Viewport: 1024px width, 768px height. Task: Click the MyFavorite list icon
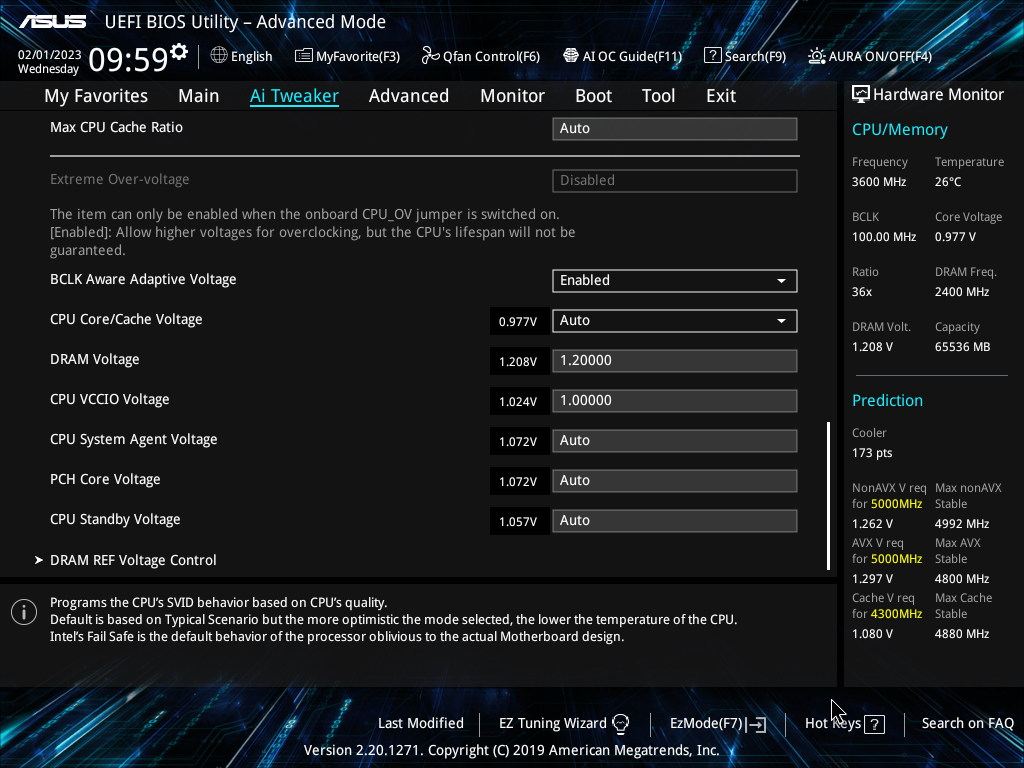point(304,56)
